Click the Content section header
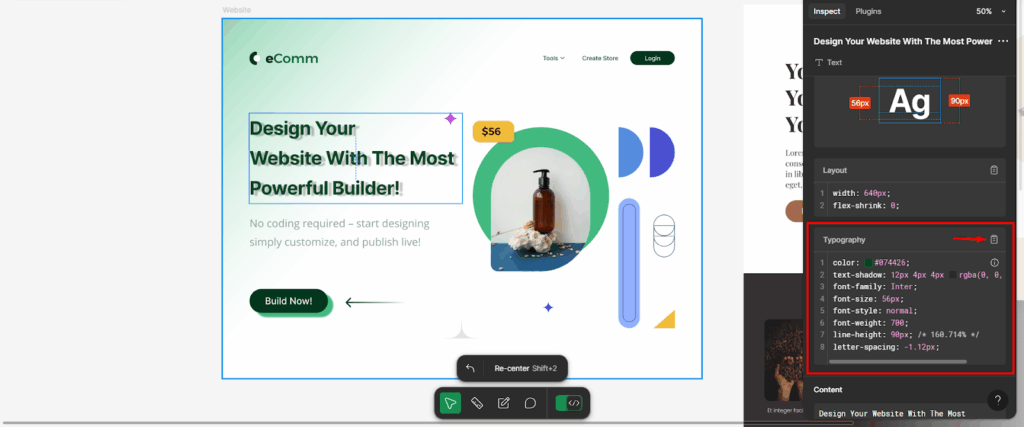1024x427 pixels. (828, 390)
